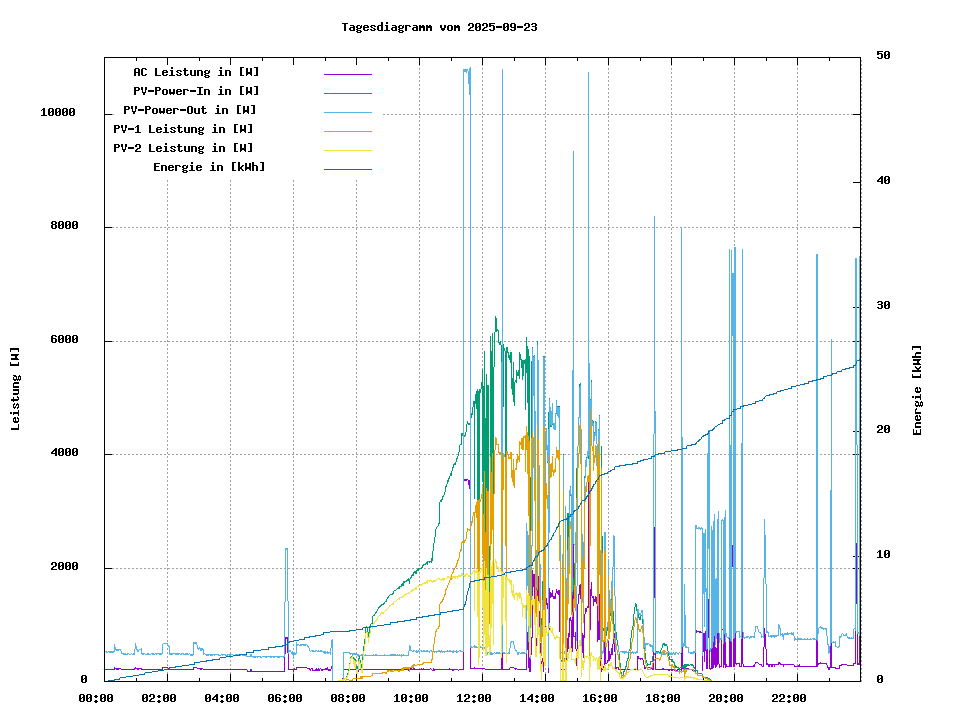The height and width of the screenshot is (720, 960).
Task: Click the chart title Tagesdiagramm vom 2025-09-23
Action: 439,27
